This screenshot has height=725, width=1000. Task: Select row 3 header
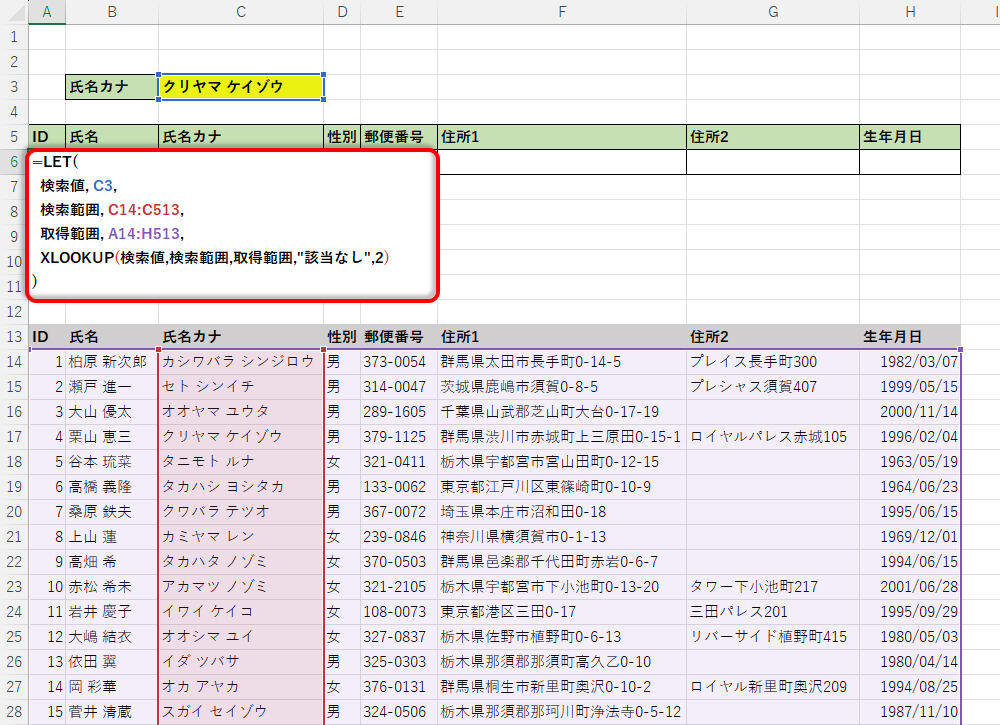coord(14,87)
